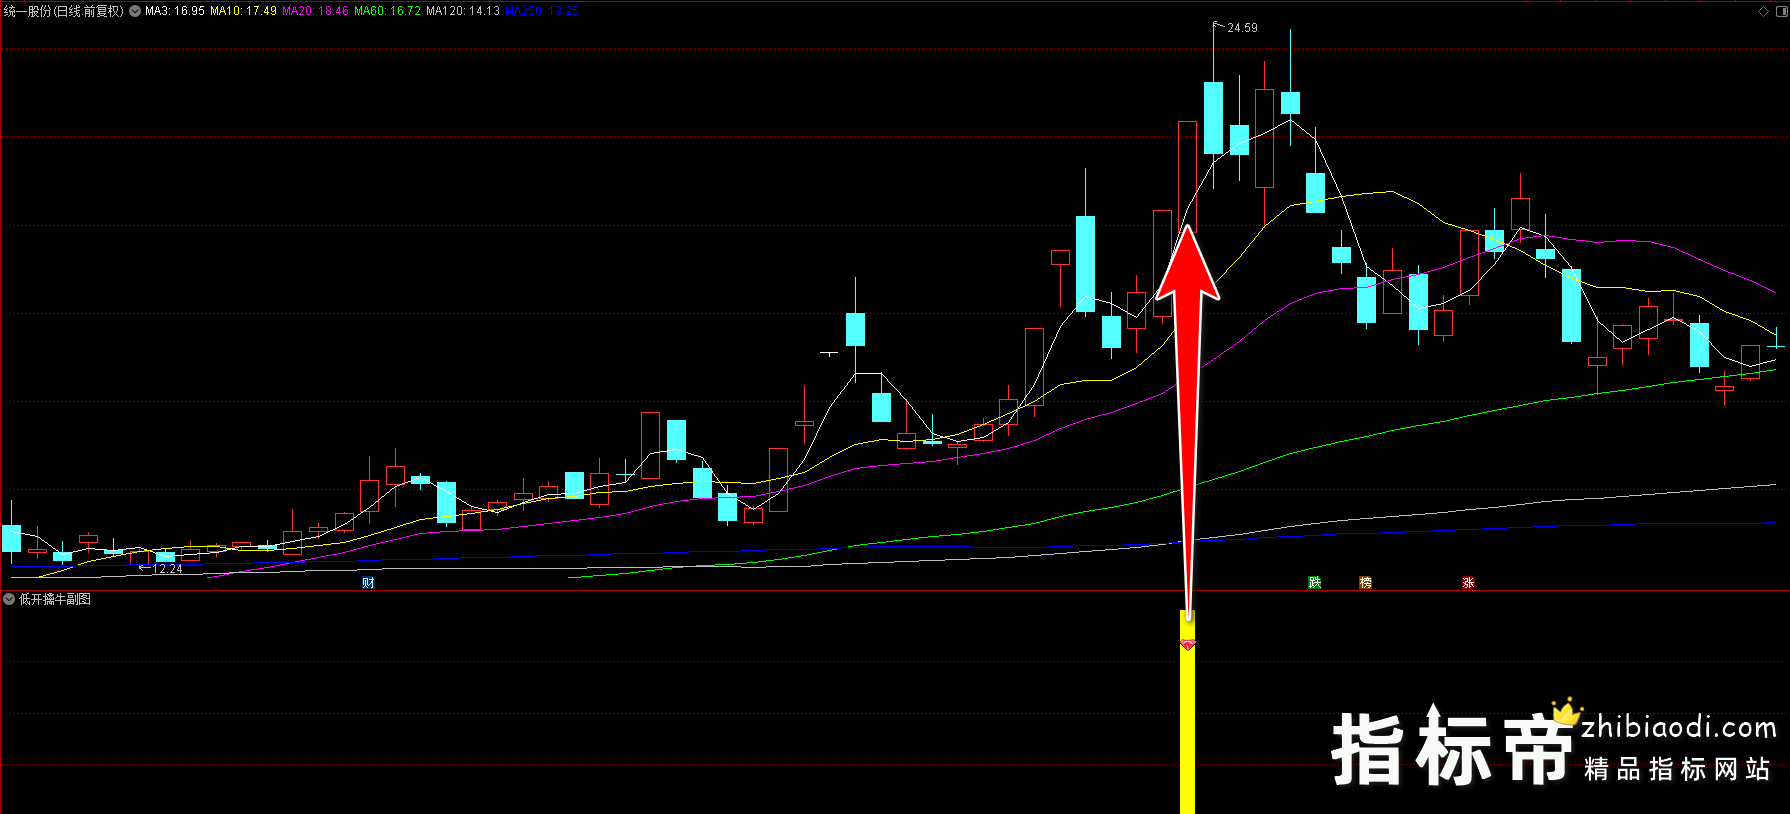Viewport: 1790px width, 814px height.
Task: Select the blue MA250 indicator label
Action: [542, 11]
